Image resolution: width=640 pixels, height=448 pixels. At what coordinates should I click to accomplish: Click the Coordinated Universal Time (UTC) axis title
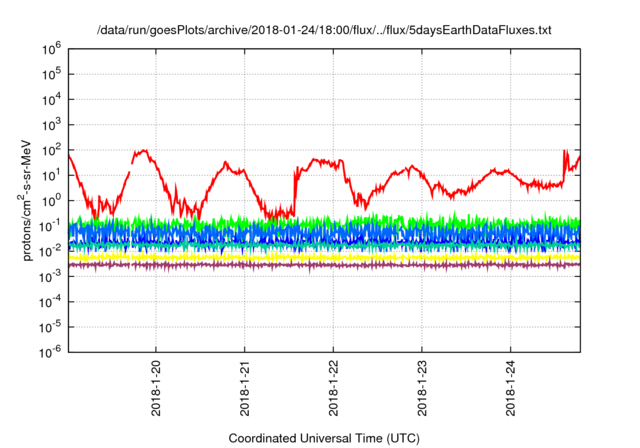coord(324,439)
